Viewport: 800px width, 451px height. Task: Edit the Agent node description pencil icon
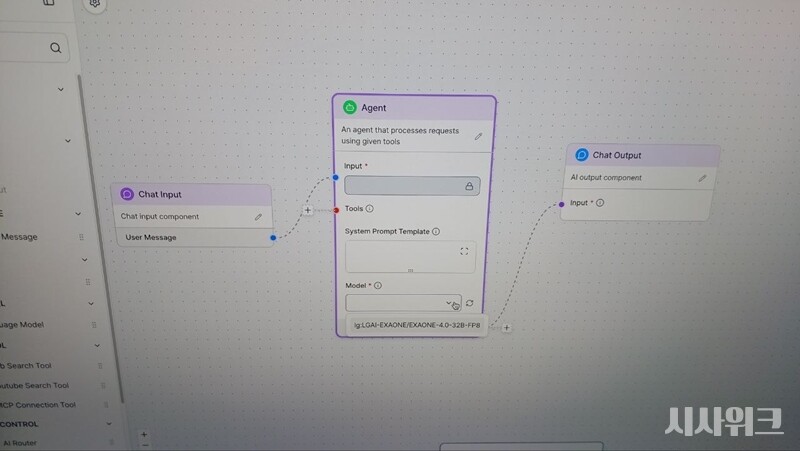pyautogui.click(x=478, y=136)
